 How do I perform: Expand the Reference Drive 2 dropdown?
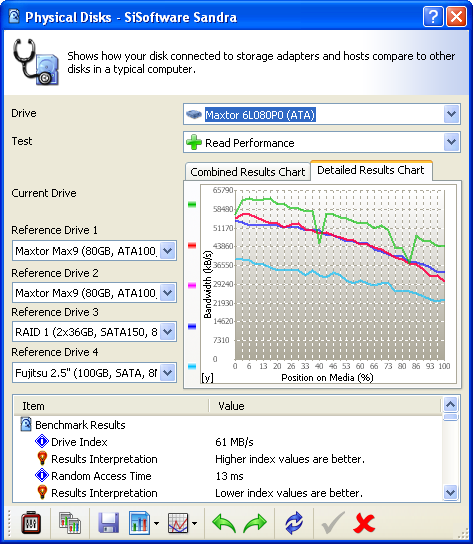[168, 292]
